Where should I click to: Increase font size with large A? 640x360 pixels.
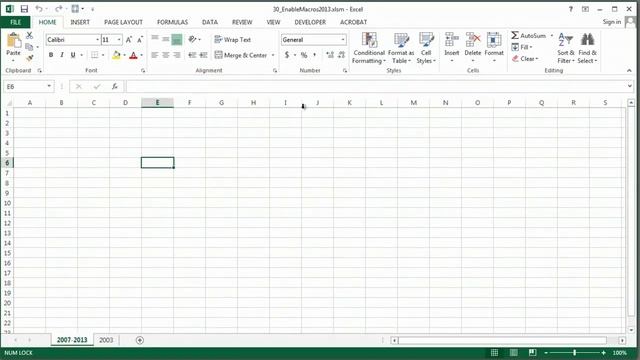tap(129, 40)
